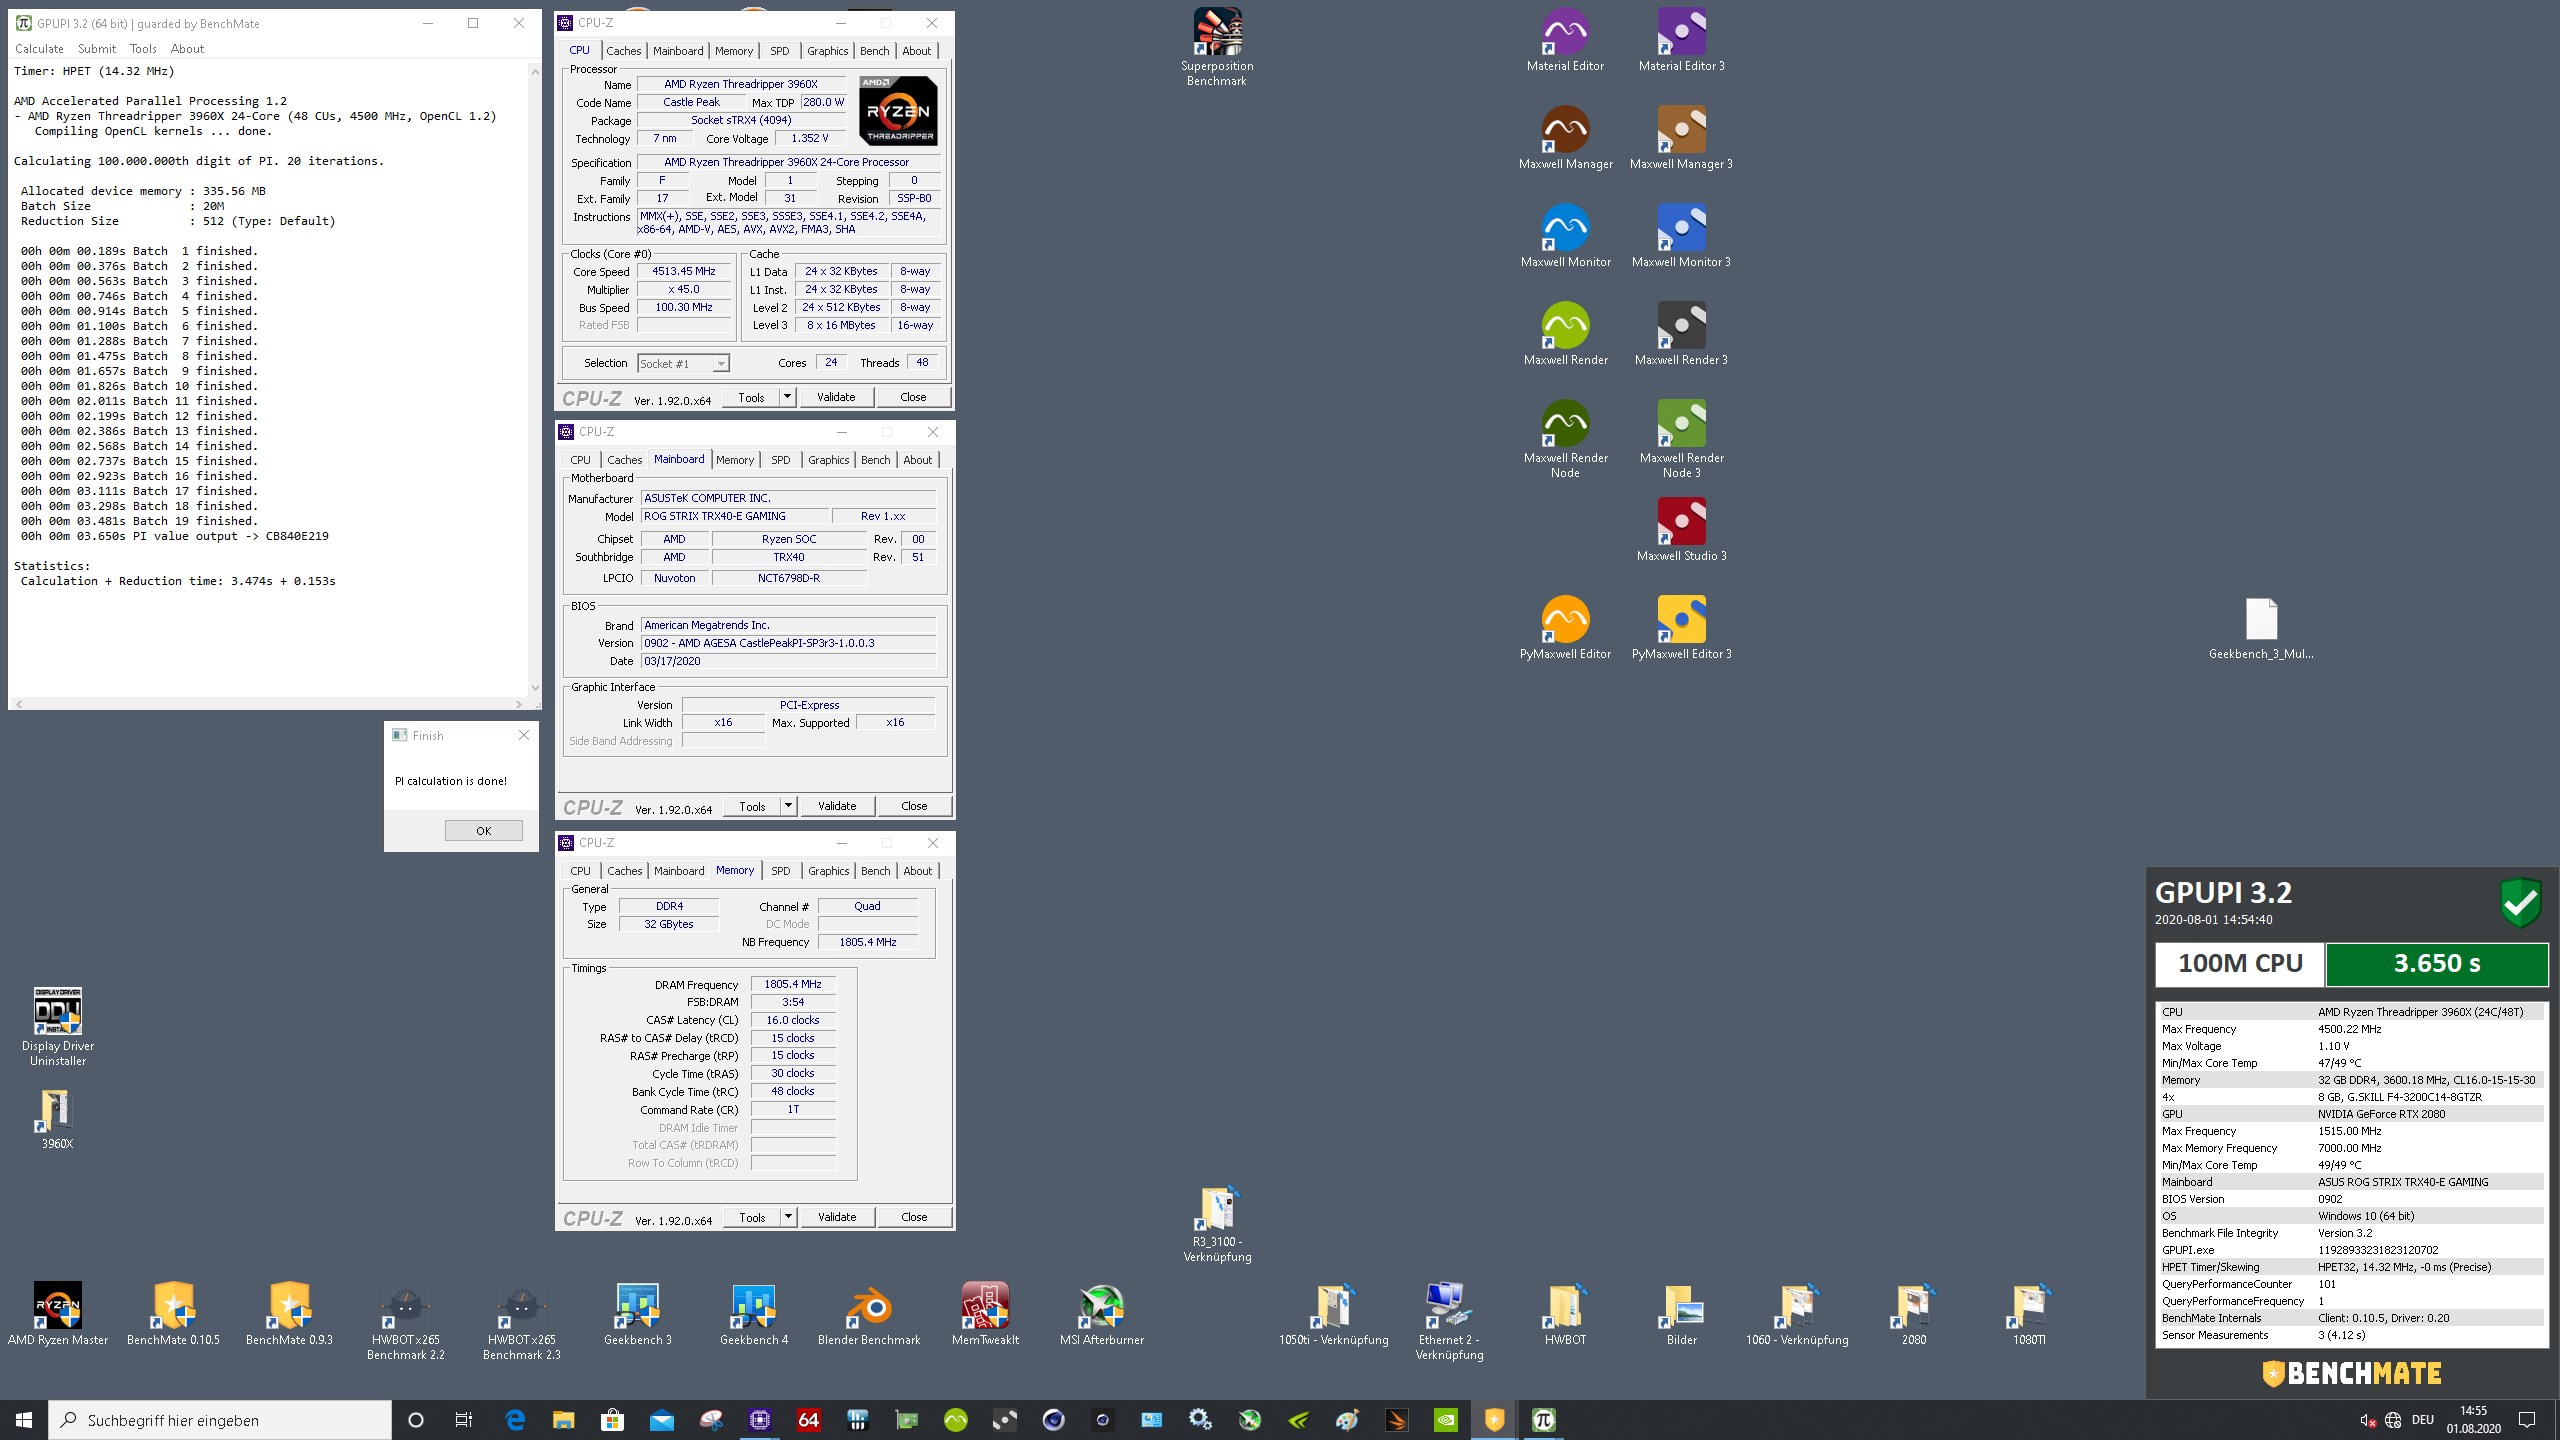Open the Tools menu in GPUPI
The height and width of the screenshot is (1440, 2560).
click(x=143, y=48)
